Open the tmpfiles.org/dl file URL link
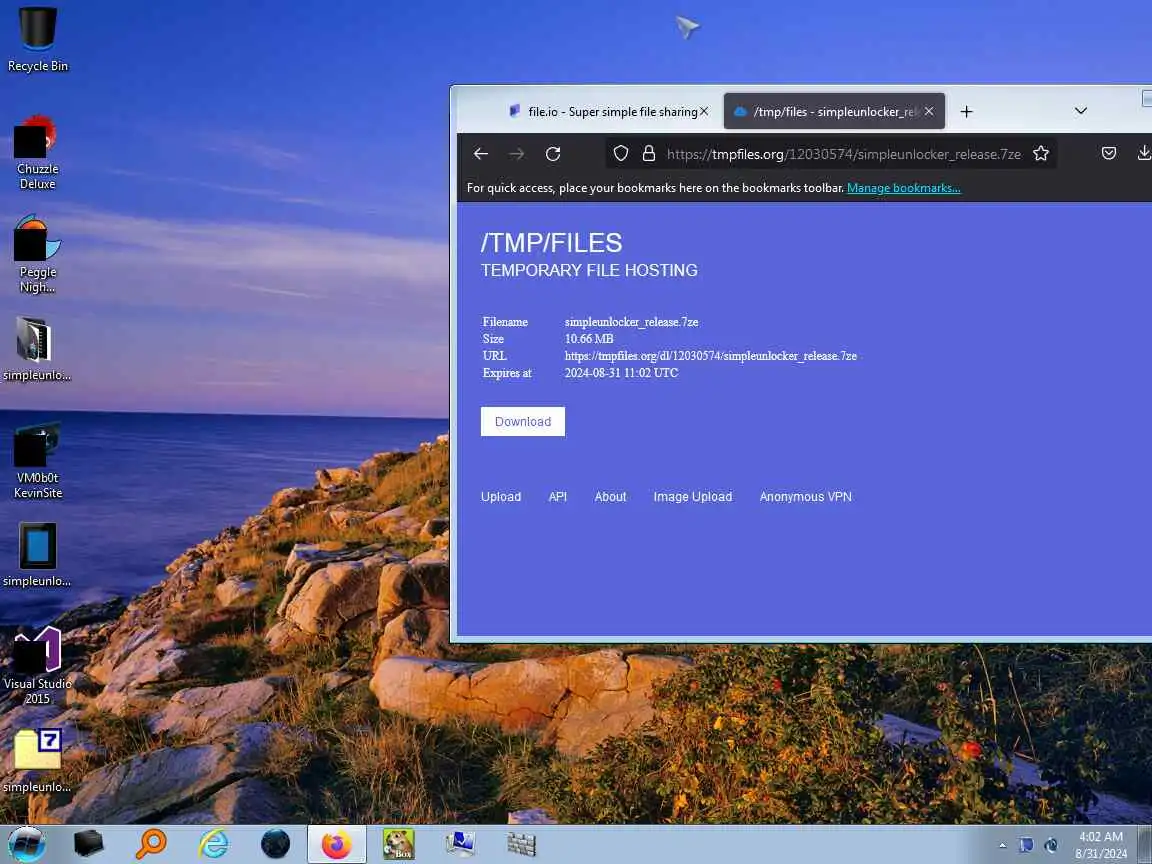 [x=710, y=356]
